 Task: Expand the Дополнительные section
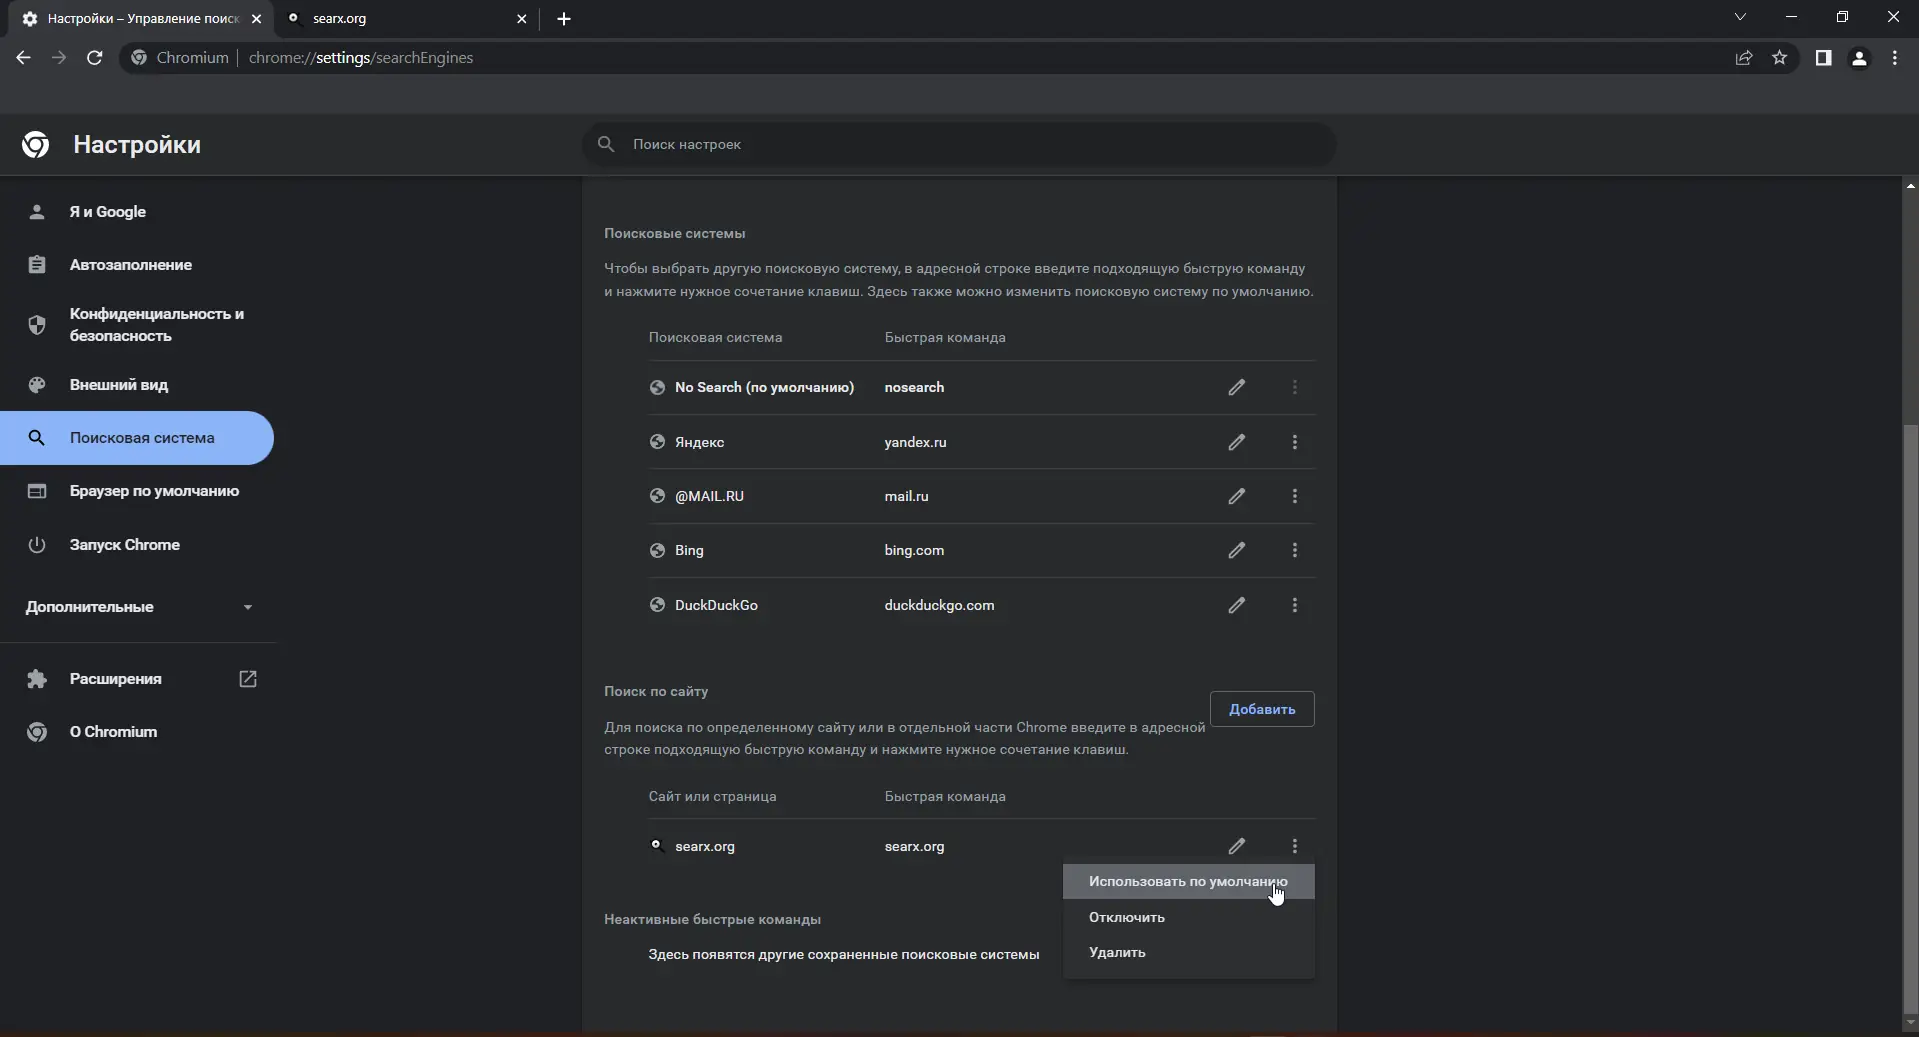click(138, 607)
